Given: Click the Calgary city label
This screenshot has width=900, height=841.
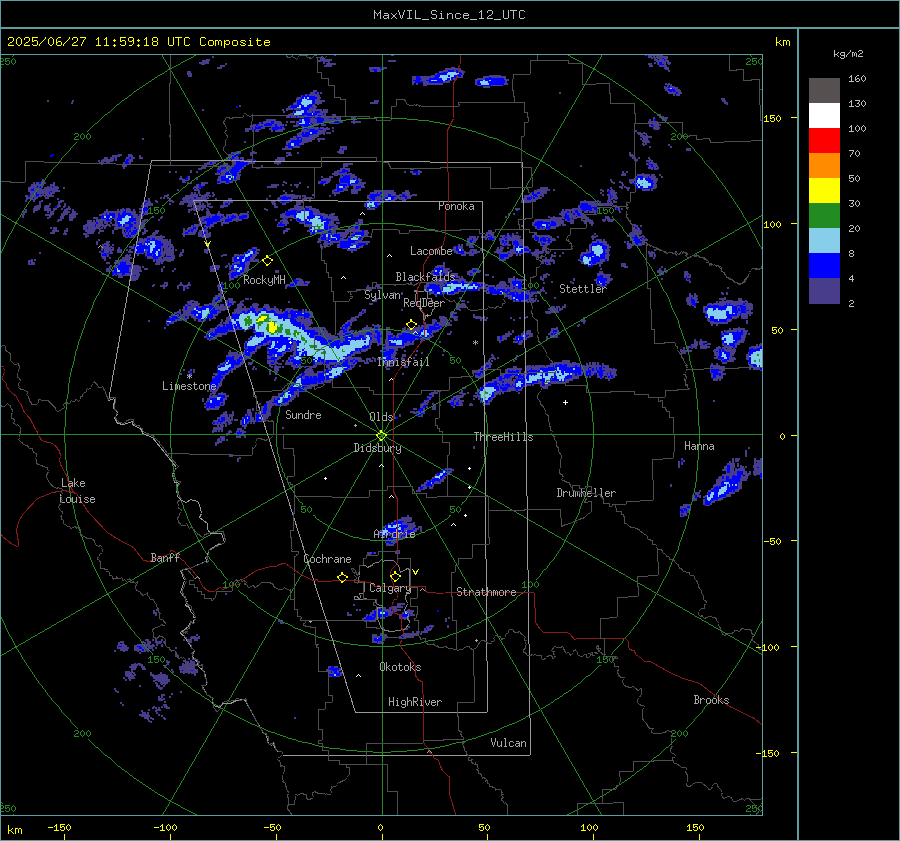Looking at the screenshot, I should [x=390, y=588].
